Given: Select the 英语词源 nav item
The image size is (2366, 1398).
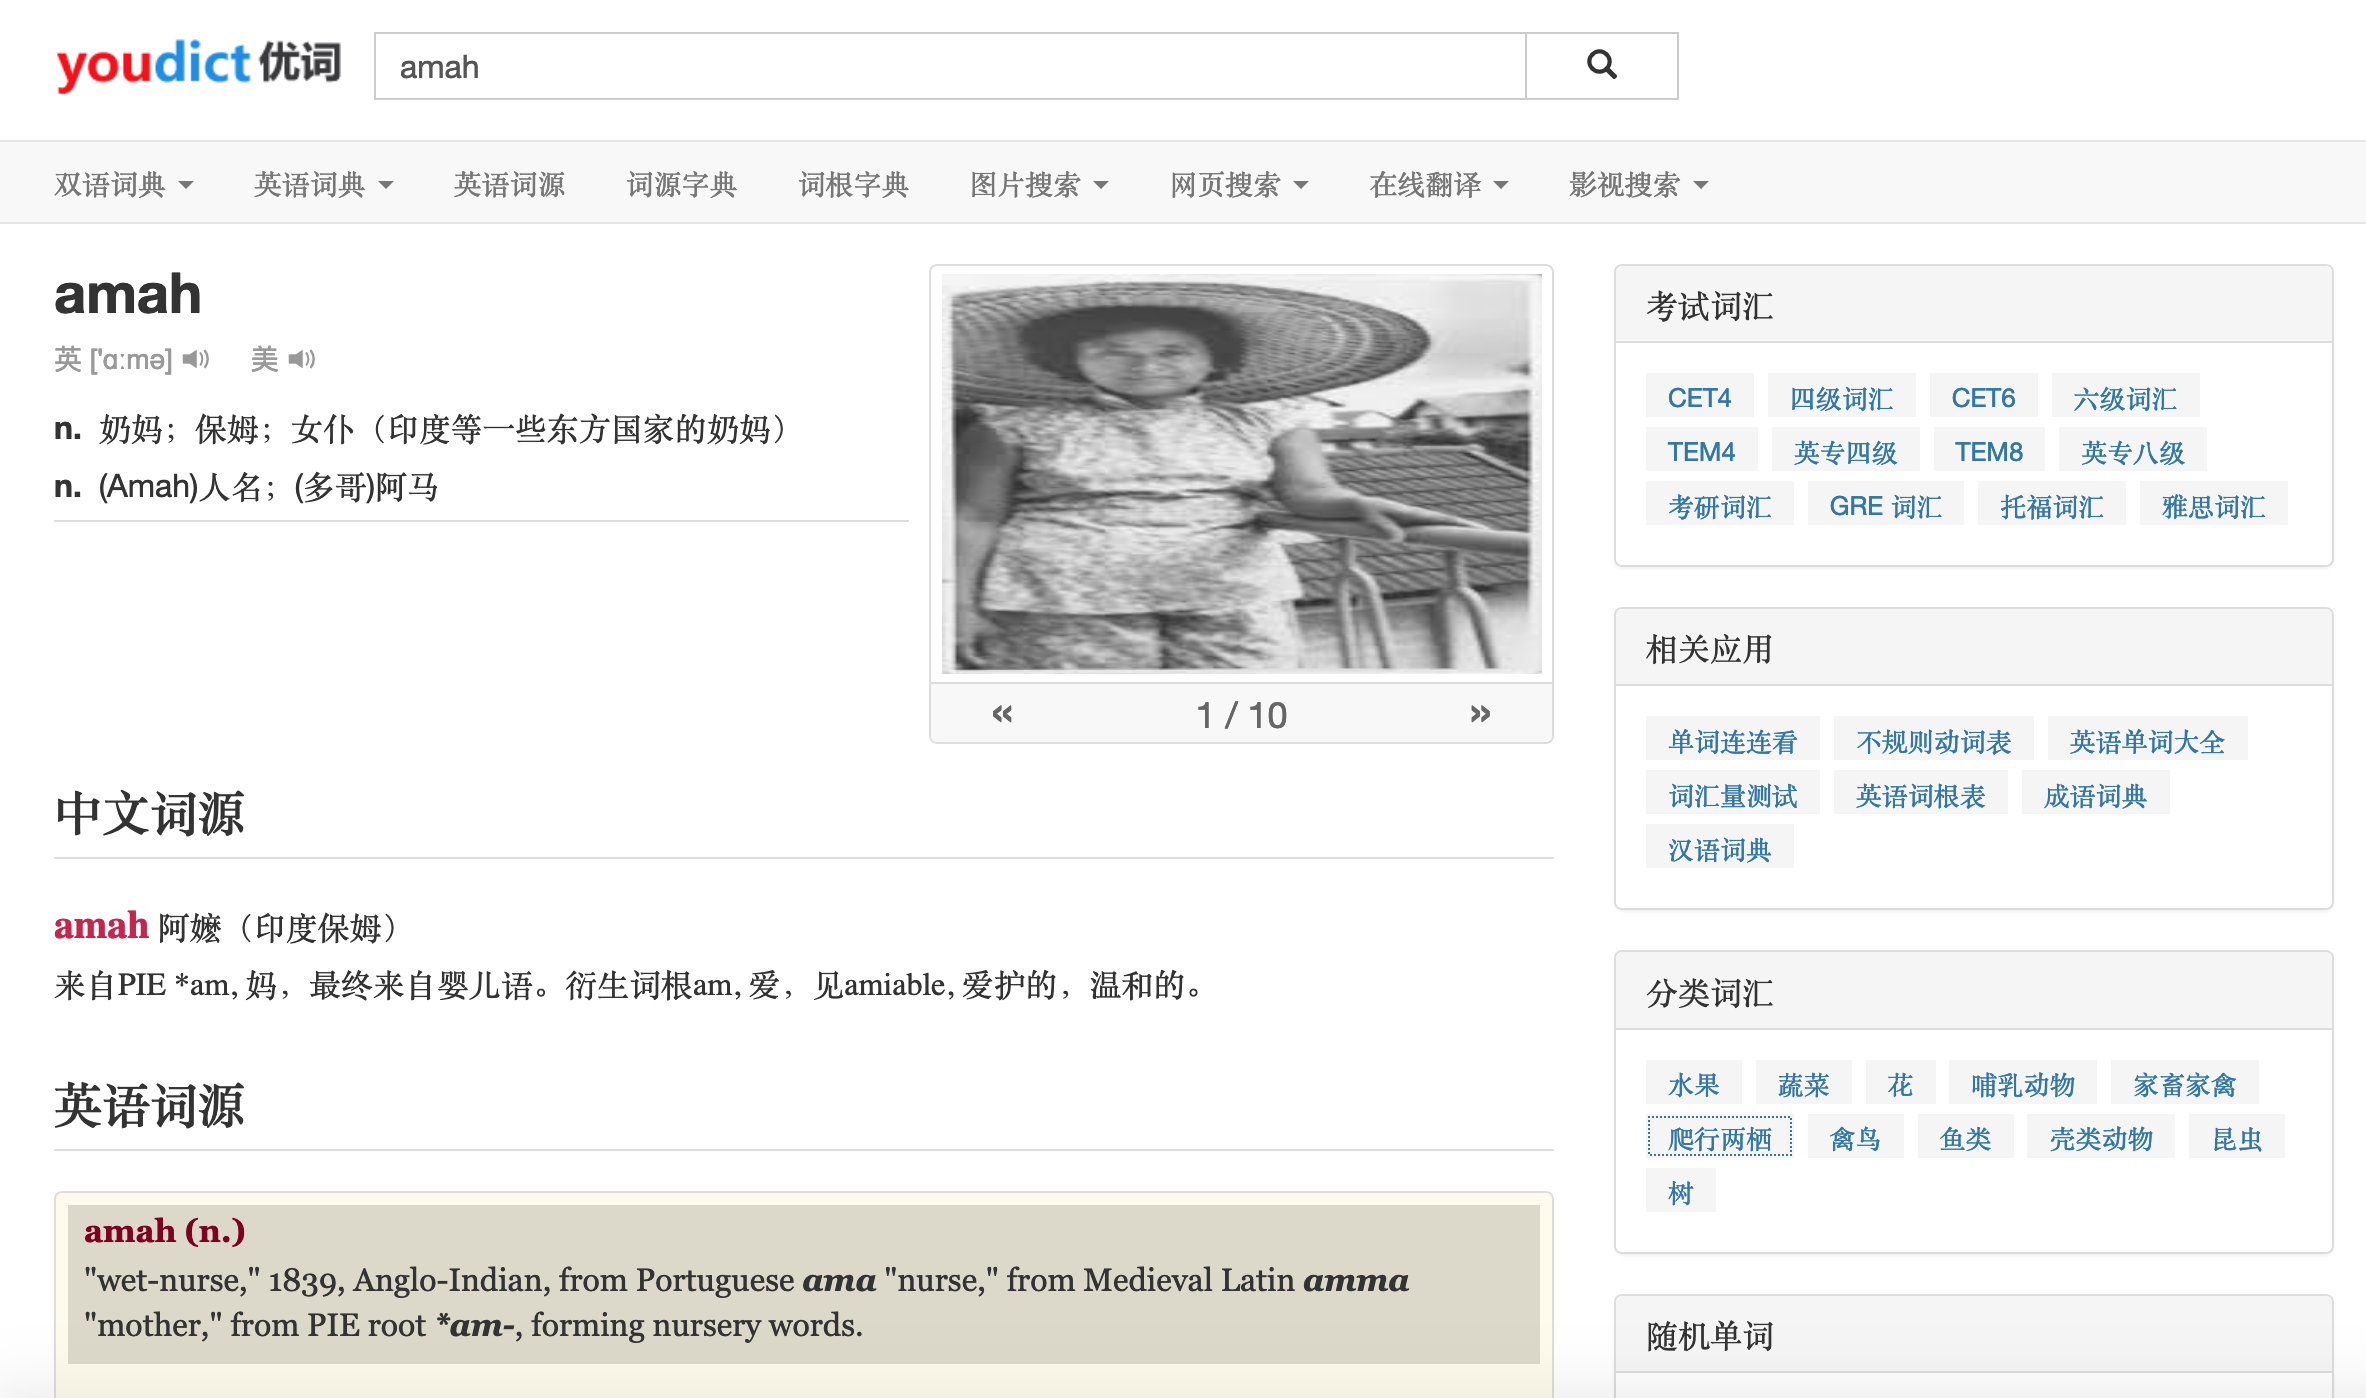Looking at the screenshot, I should 509,185.
